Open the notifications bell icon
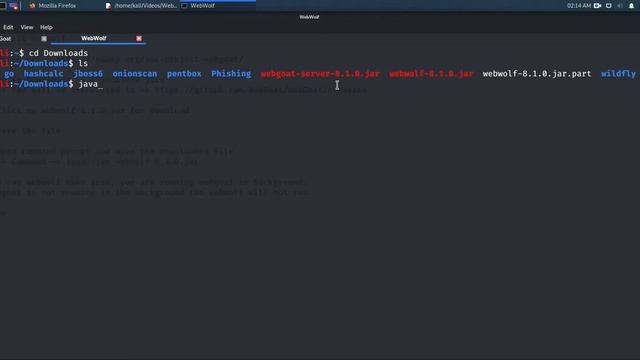 point(631,6)
